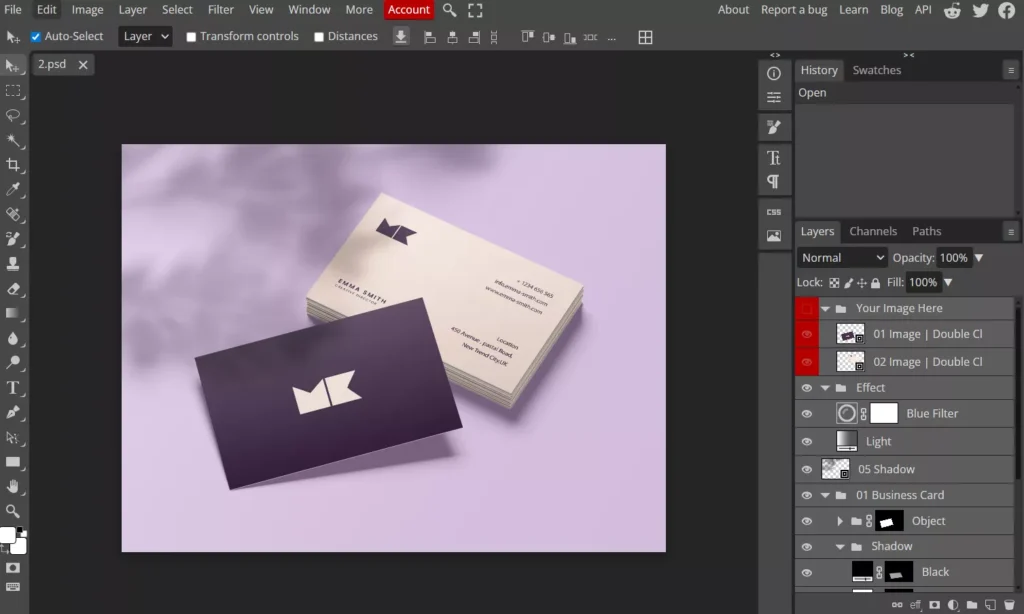Viewport: 1024px width, 614px height.
Task: Select the Clone Stamp tool
Action: pyautogui.click(x=12, y=264)
